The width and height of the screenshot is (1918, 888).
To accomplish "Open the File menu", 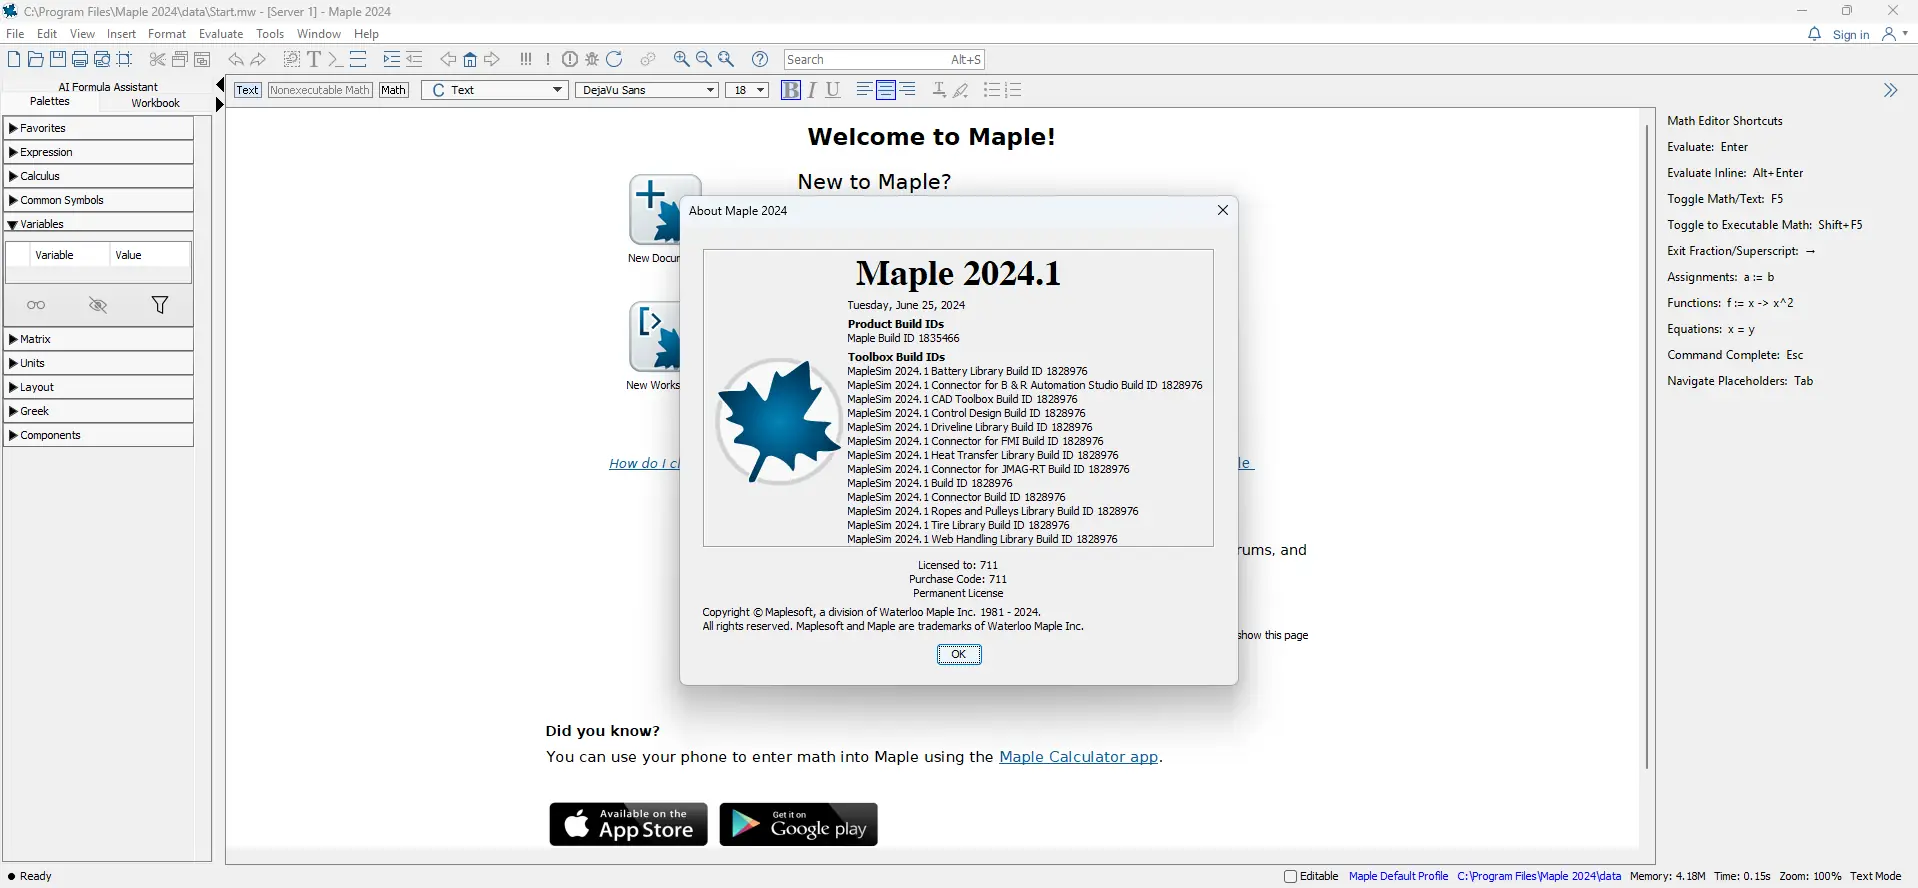I will [x=15, y=34].
